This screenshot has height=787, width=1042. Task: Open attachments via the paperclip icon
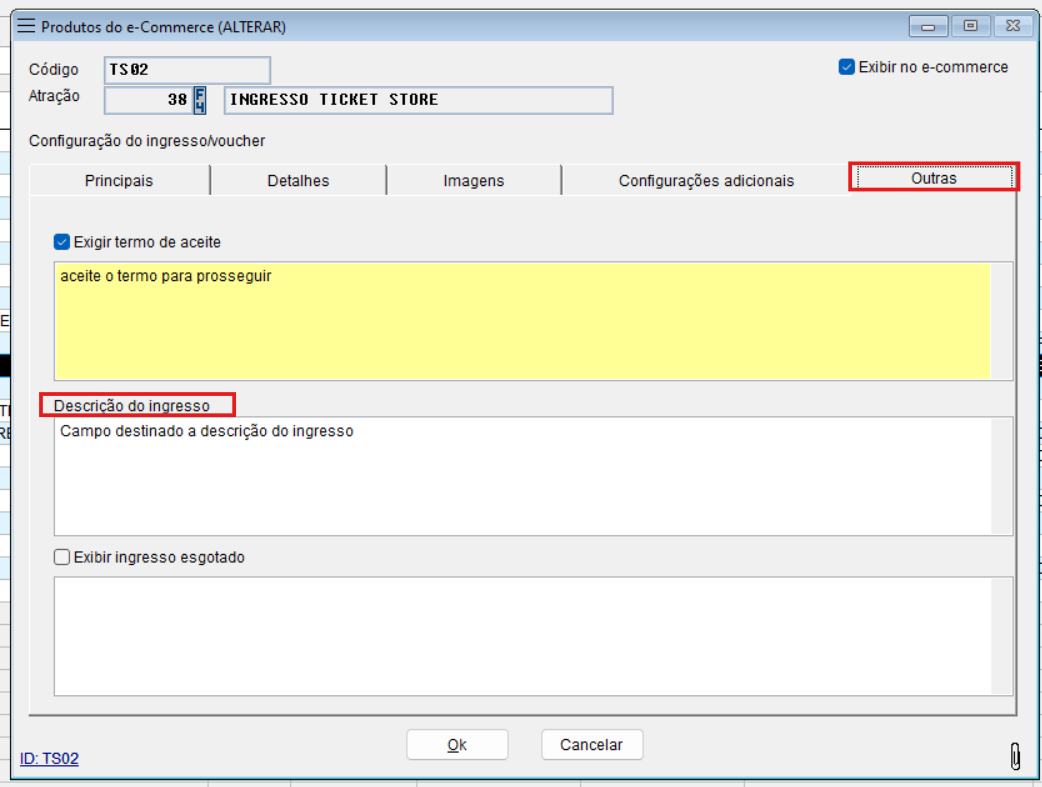pos(1015,757)
